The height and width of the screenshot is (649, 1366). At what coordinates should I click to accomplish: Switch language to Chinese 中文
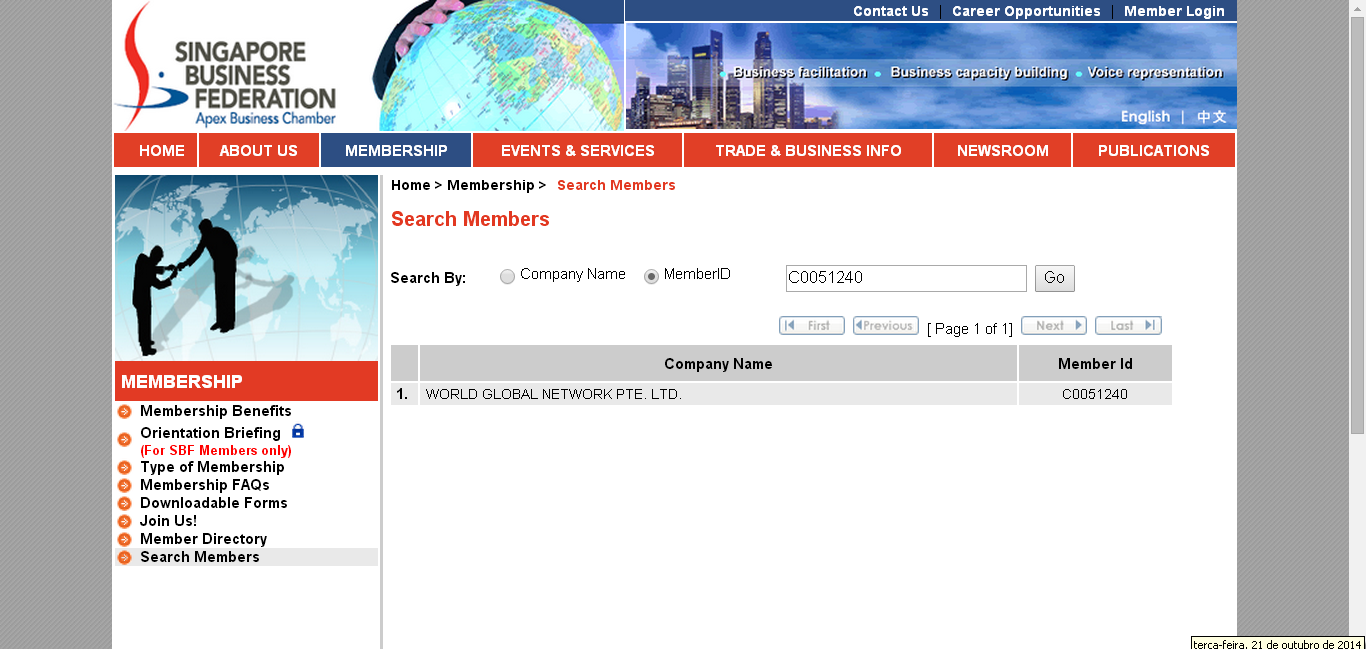(1212, 117)
